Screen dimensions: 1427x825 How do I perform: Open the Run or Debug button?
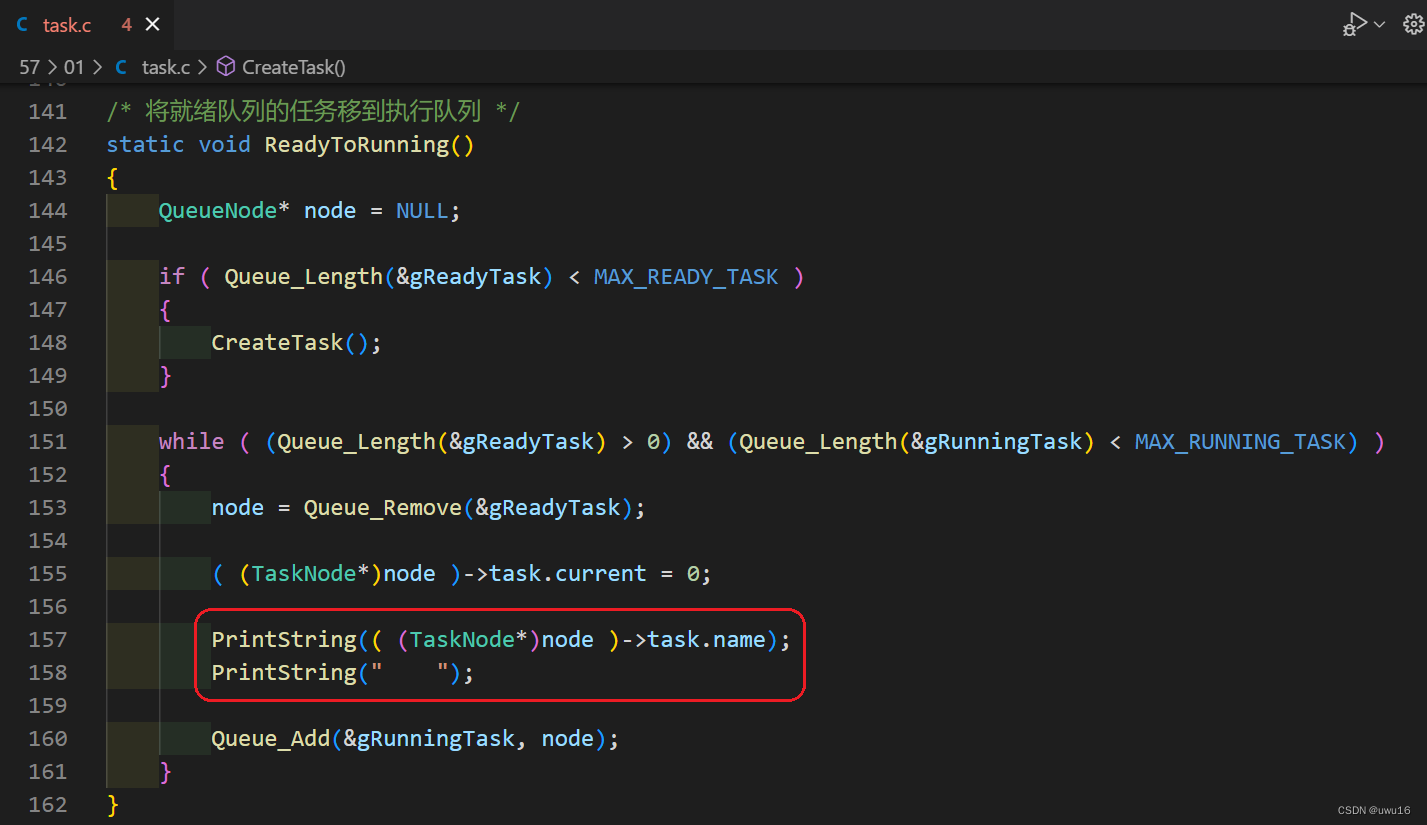coord(1354,24)
